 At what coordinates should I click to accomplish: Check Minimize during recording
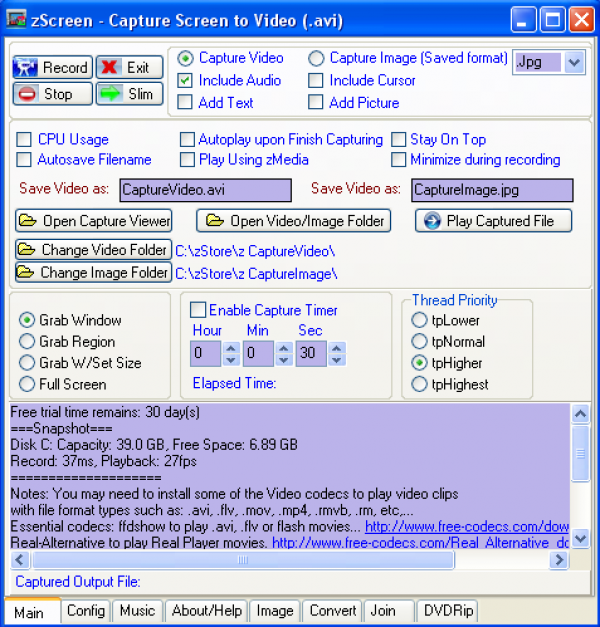point(399,160)
